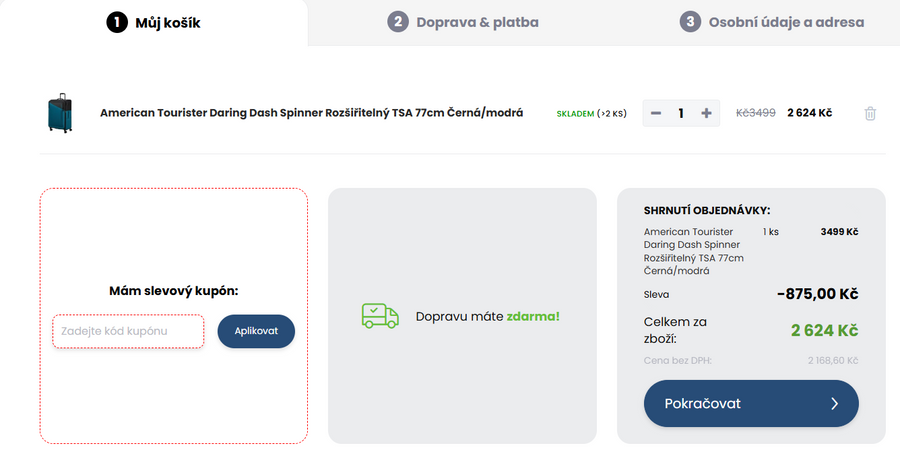Click the Pokračovat button label
This screenshot has height=456, width=900.
703,404
